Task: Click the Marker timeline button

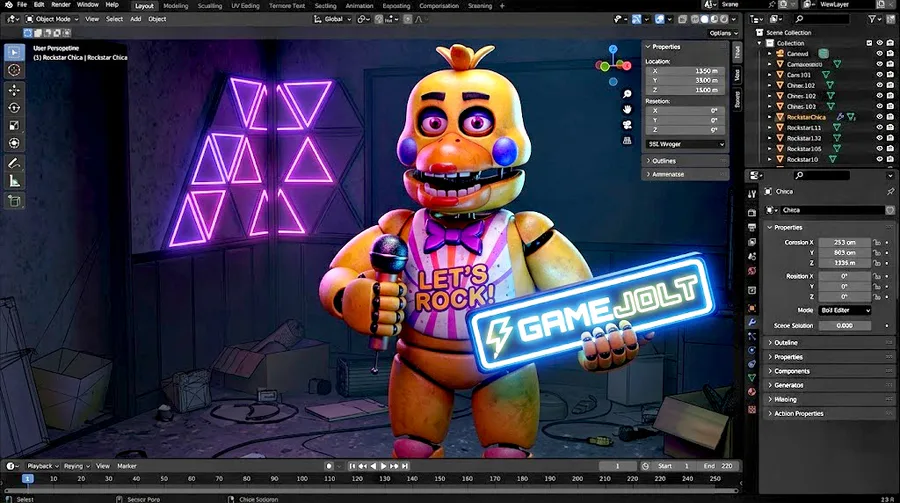Action: pos(127,466)
